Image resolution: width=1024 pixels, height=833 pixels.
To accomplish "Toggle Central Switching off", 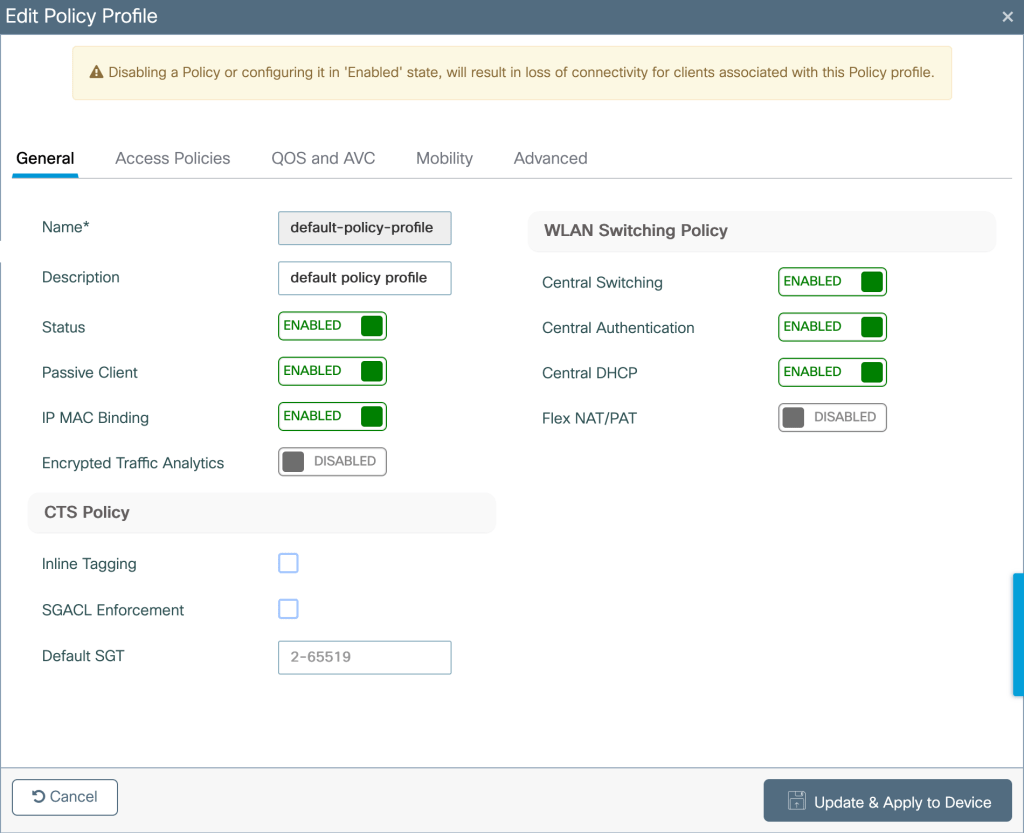I will click(x=832, y=282).
